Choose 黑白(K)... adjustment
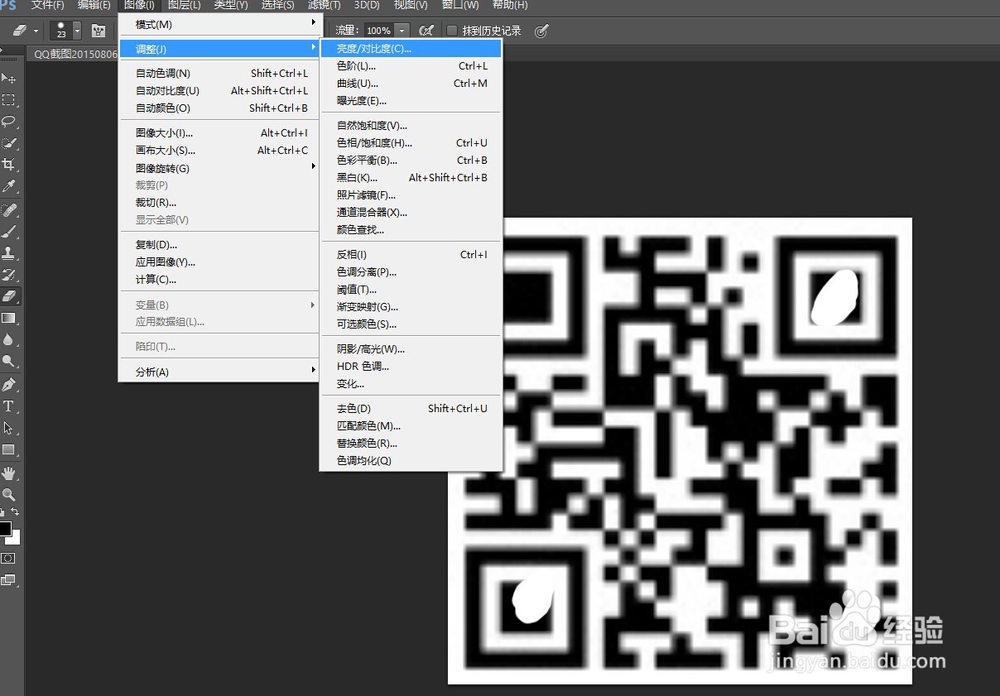This screenshot has height=696, width=1000. coord(411,177)
